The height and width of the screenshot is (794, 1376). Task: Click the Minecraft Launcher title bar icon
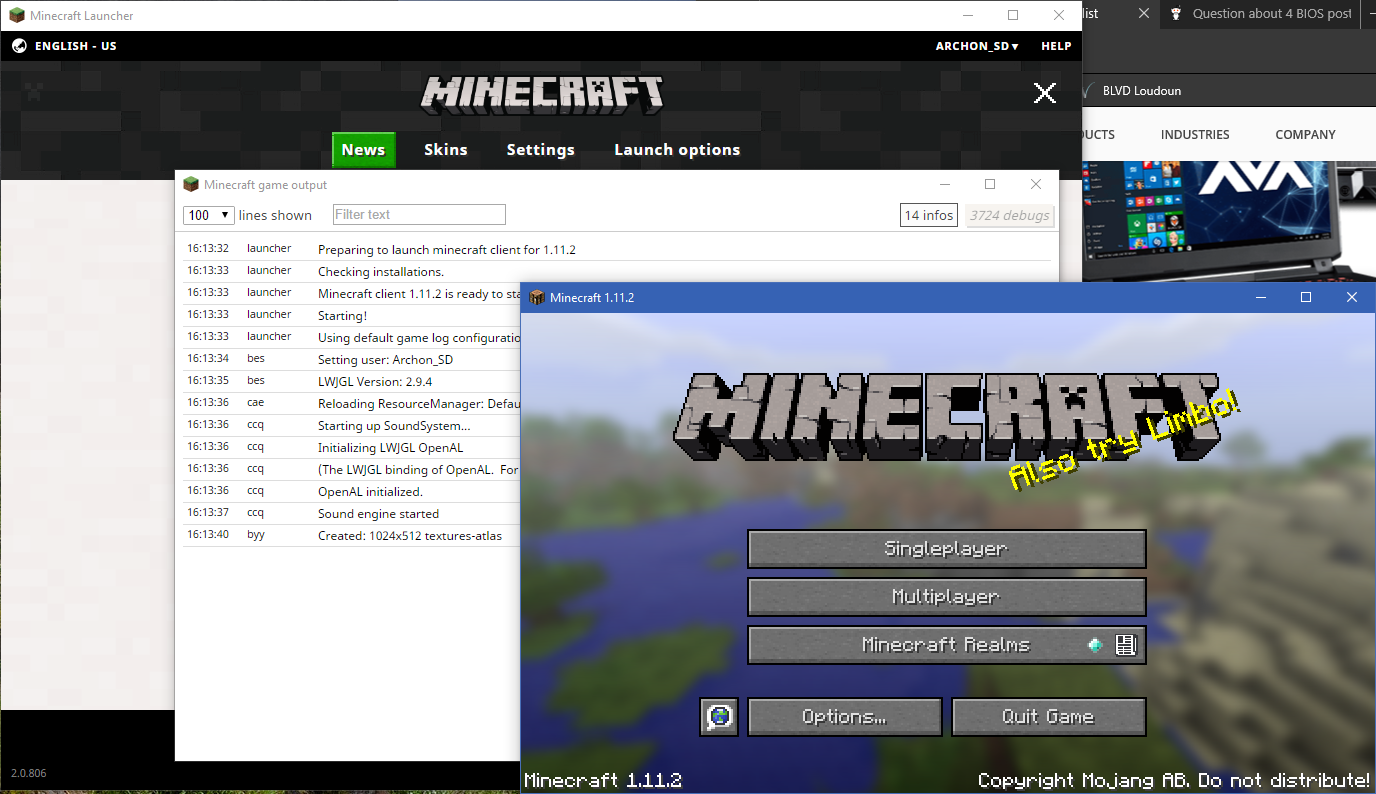17,15
